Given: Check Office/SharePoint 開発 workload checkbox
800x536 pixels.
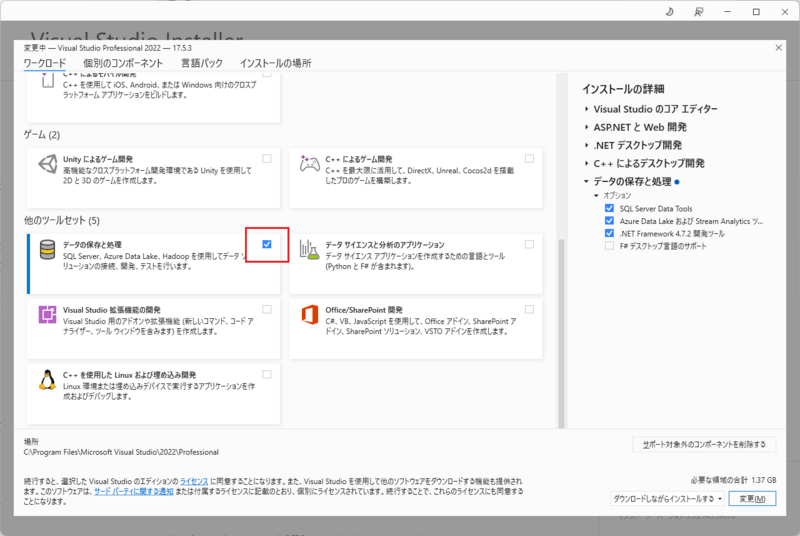Looking at the screenshot, I should (x=530, y=309).
